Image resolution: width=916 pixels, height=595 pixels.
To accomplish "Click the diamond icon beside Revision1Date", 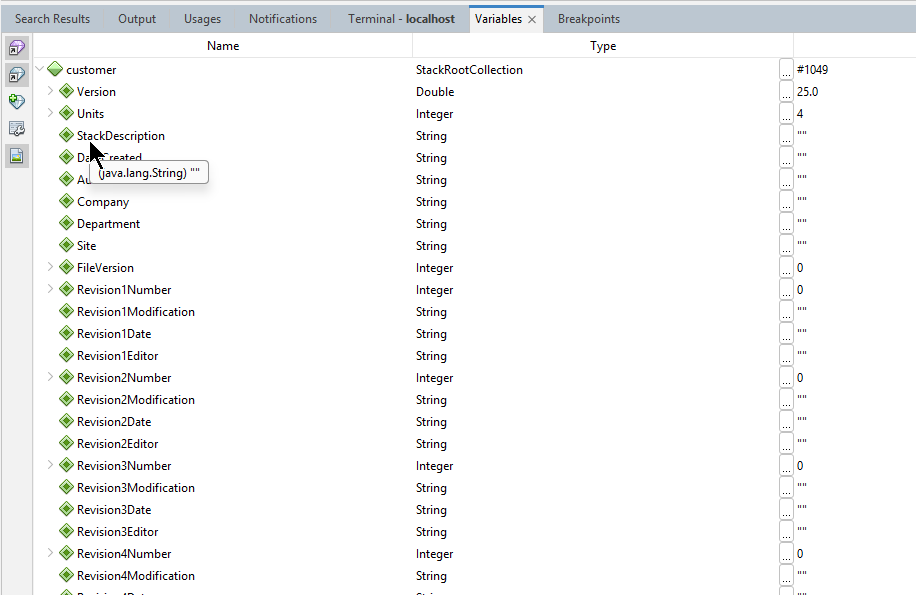I will pyautogui.click(x=67, y=334).
